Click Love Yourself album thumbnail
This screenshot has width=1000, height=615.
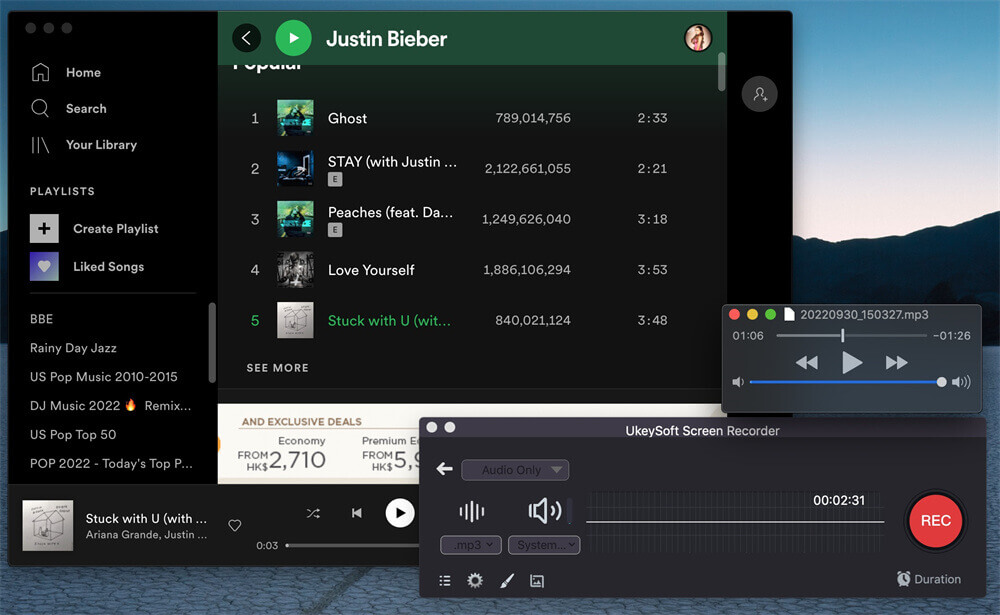coord(295,270)
